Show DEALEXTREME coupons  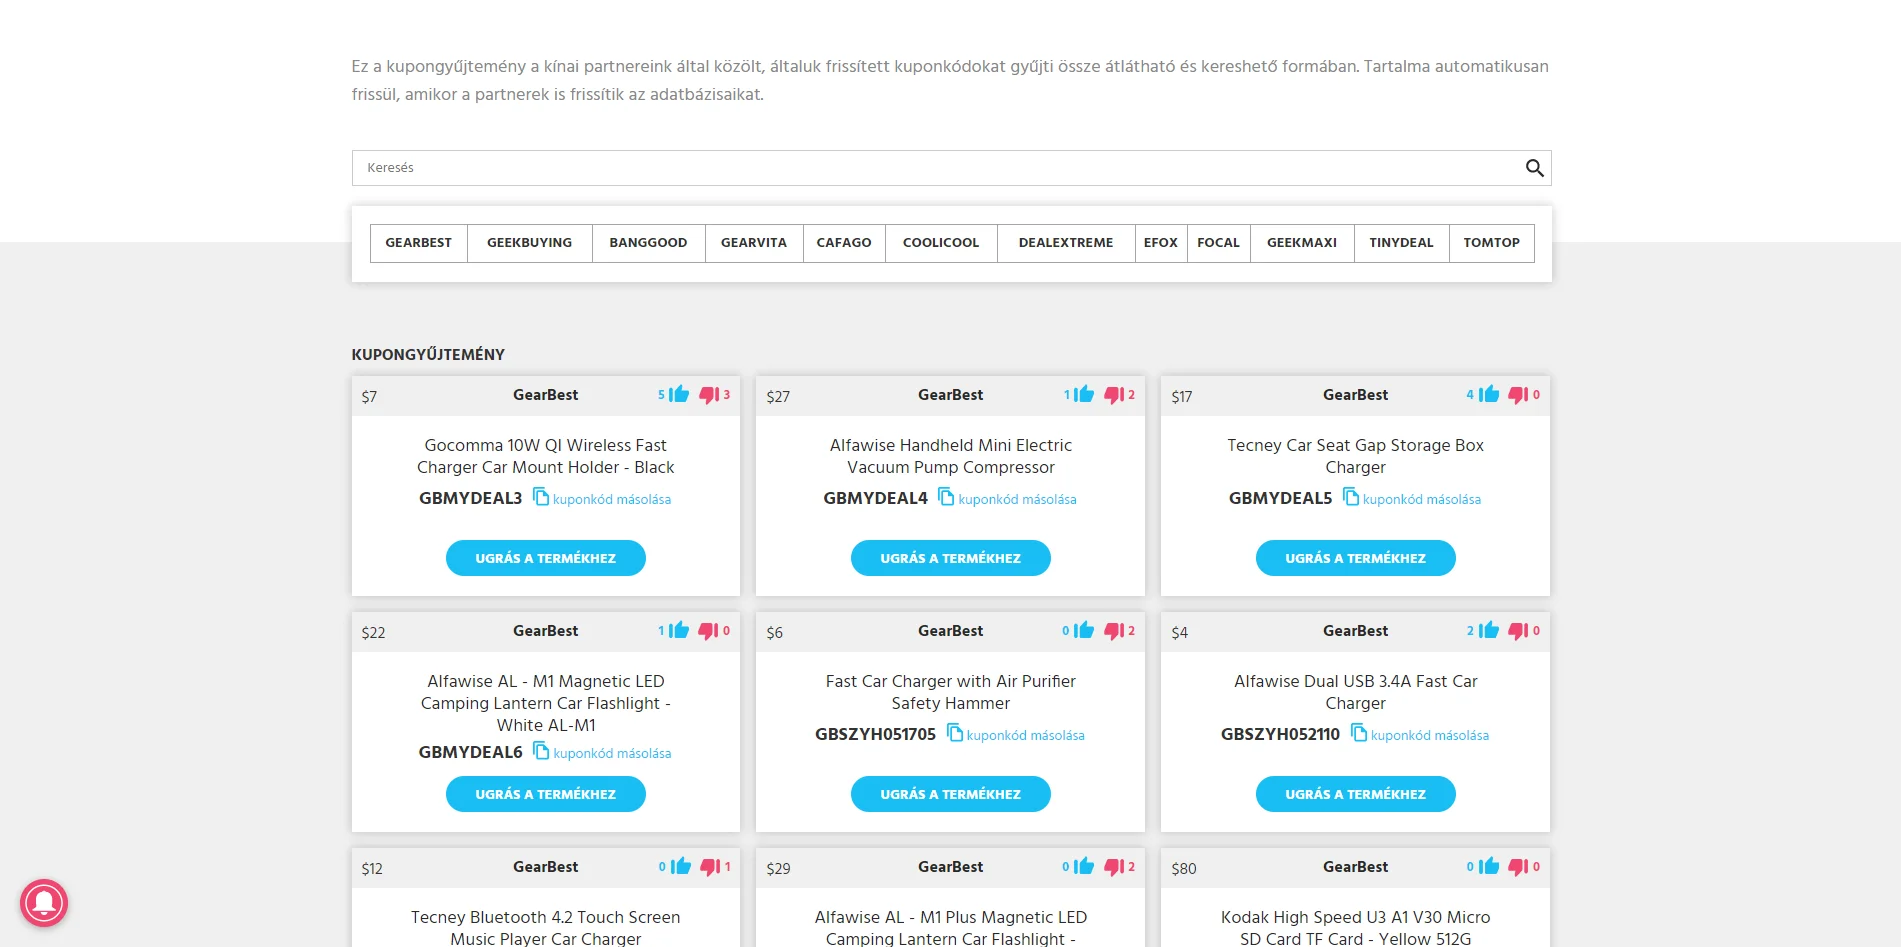1066,243
